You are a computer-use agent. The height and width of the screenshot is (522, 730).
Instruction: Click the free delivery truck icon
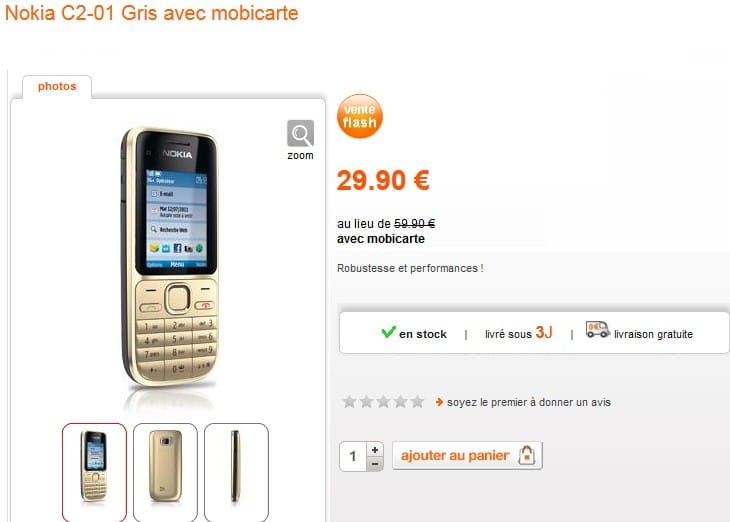coord(597,329)
